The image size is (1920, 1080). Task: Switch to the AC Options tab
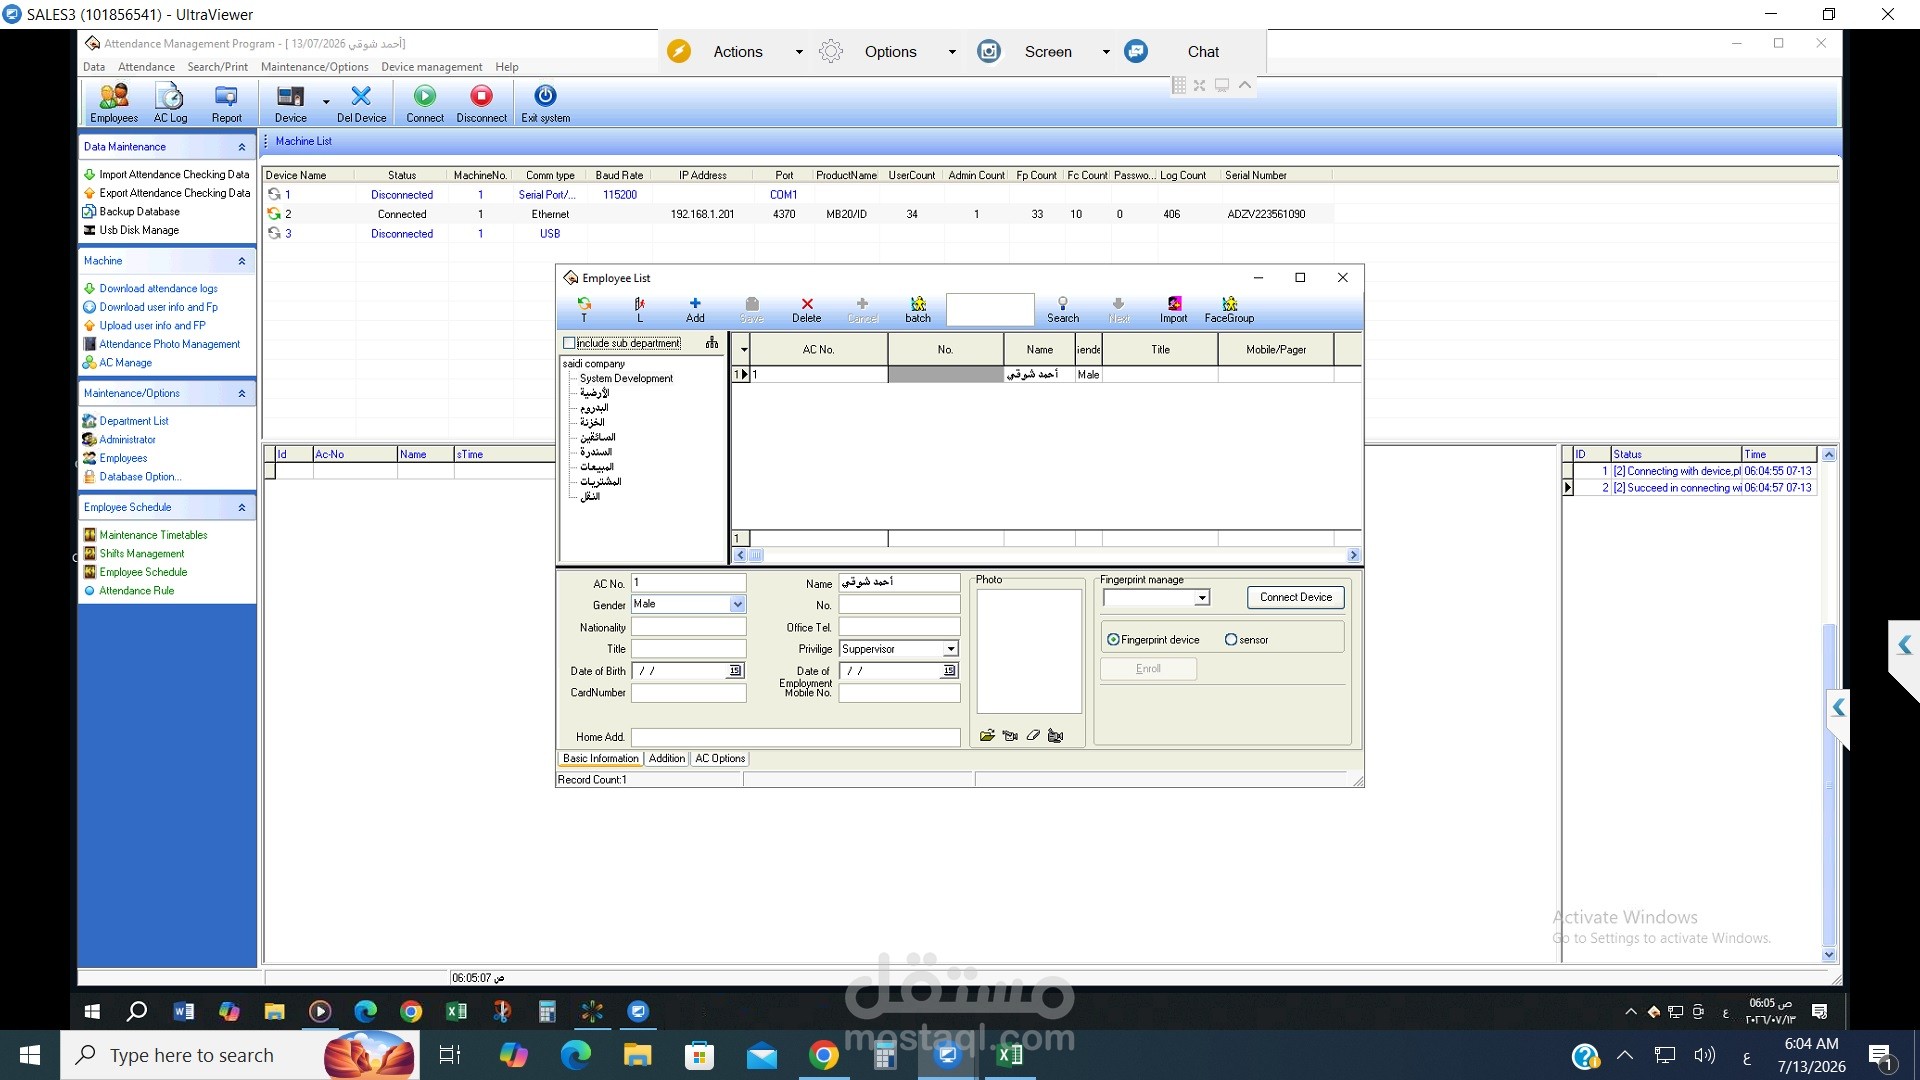point(720,759)
